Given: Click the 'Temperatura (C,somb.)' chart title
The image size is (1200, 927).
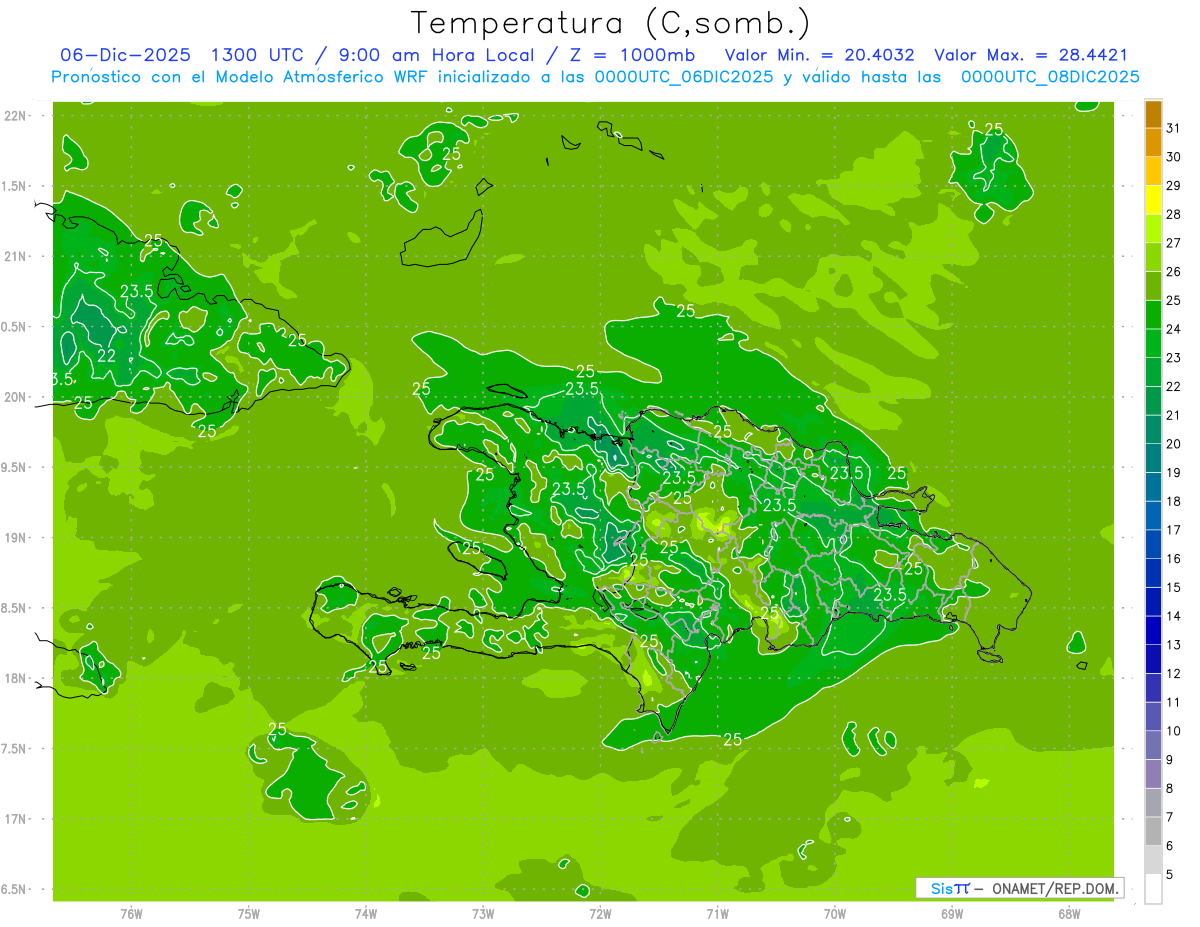Looking at the screenshot, I should point(610,23).
